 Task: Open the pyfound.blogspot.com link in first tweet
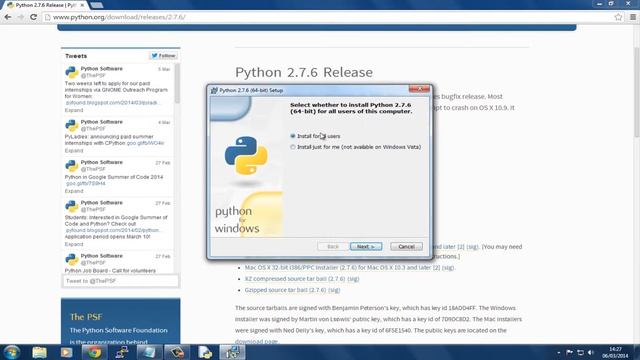[x=112, y=103]
